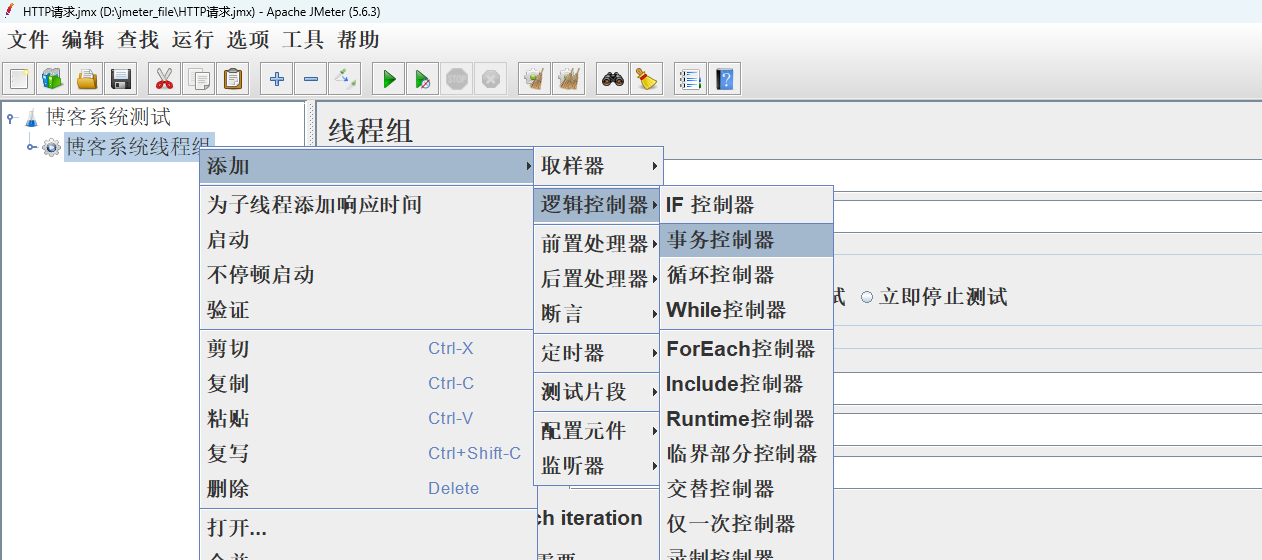Image resolution: width=1262 pixels, height=560 pixels.
Task: Open the 取样器 submenu
Action: [598, 166]
